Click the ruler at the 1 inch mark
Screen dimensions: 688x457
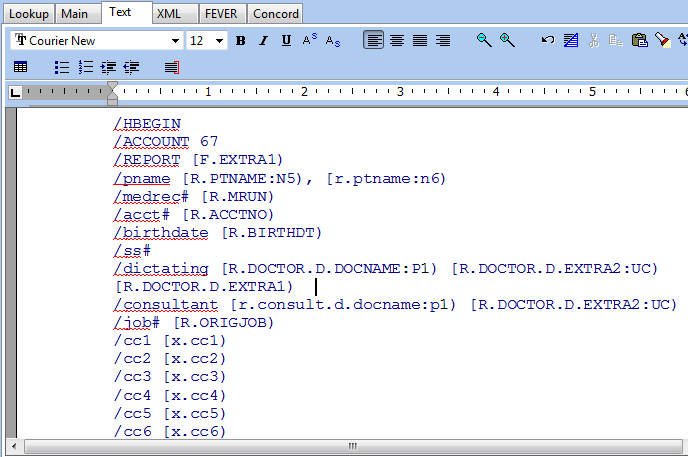point(208,92)
